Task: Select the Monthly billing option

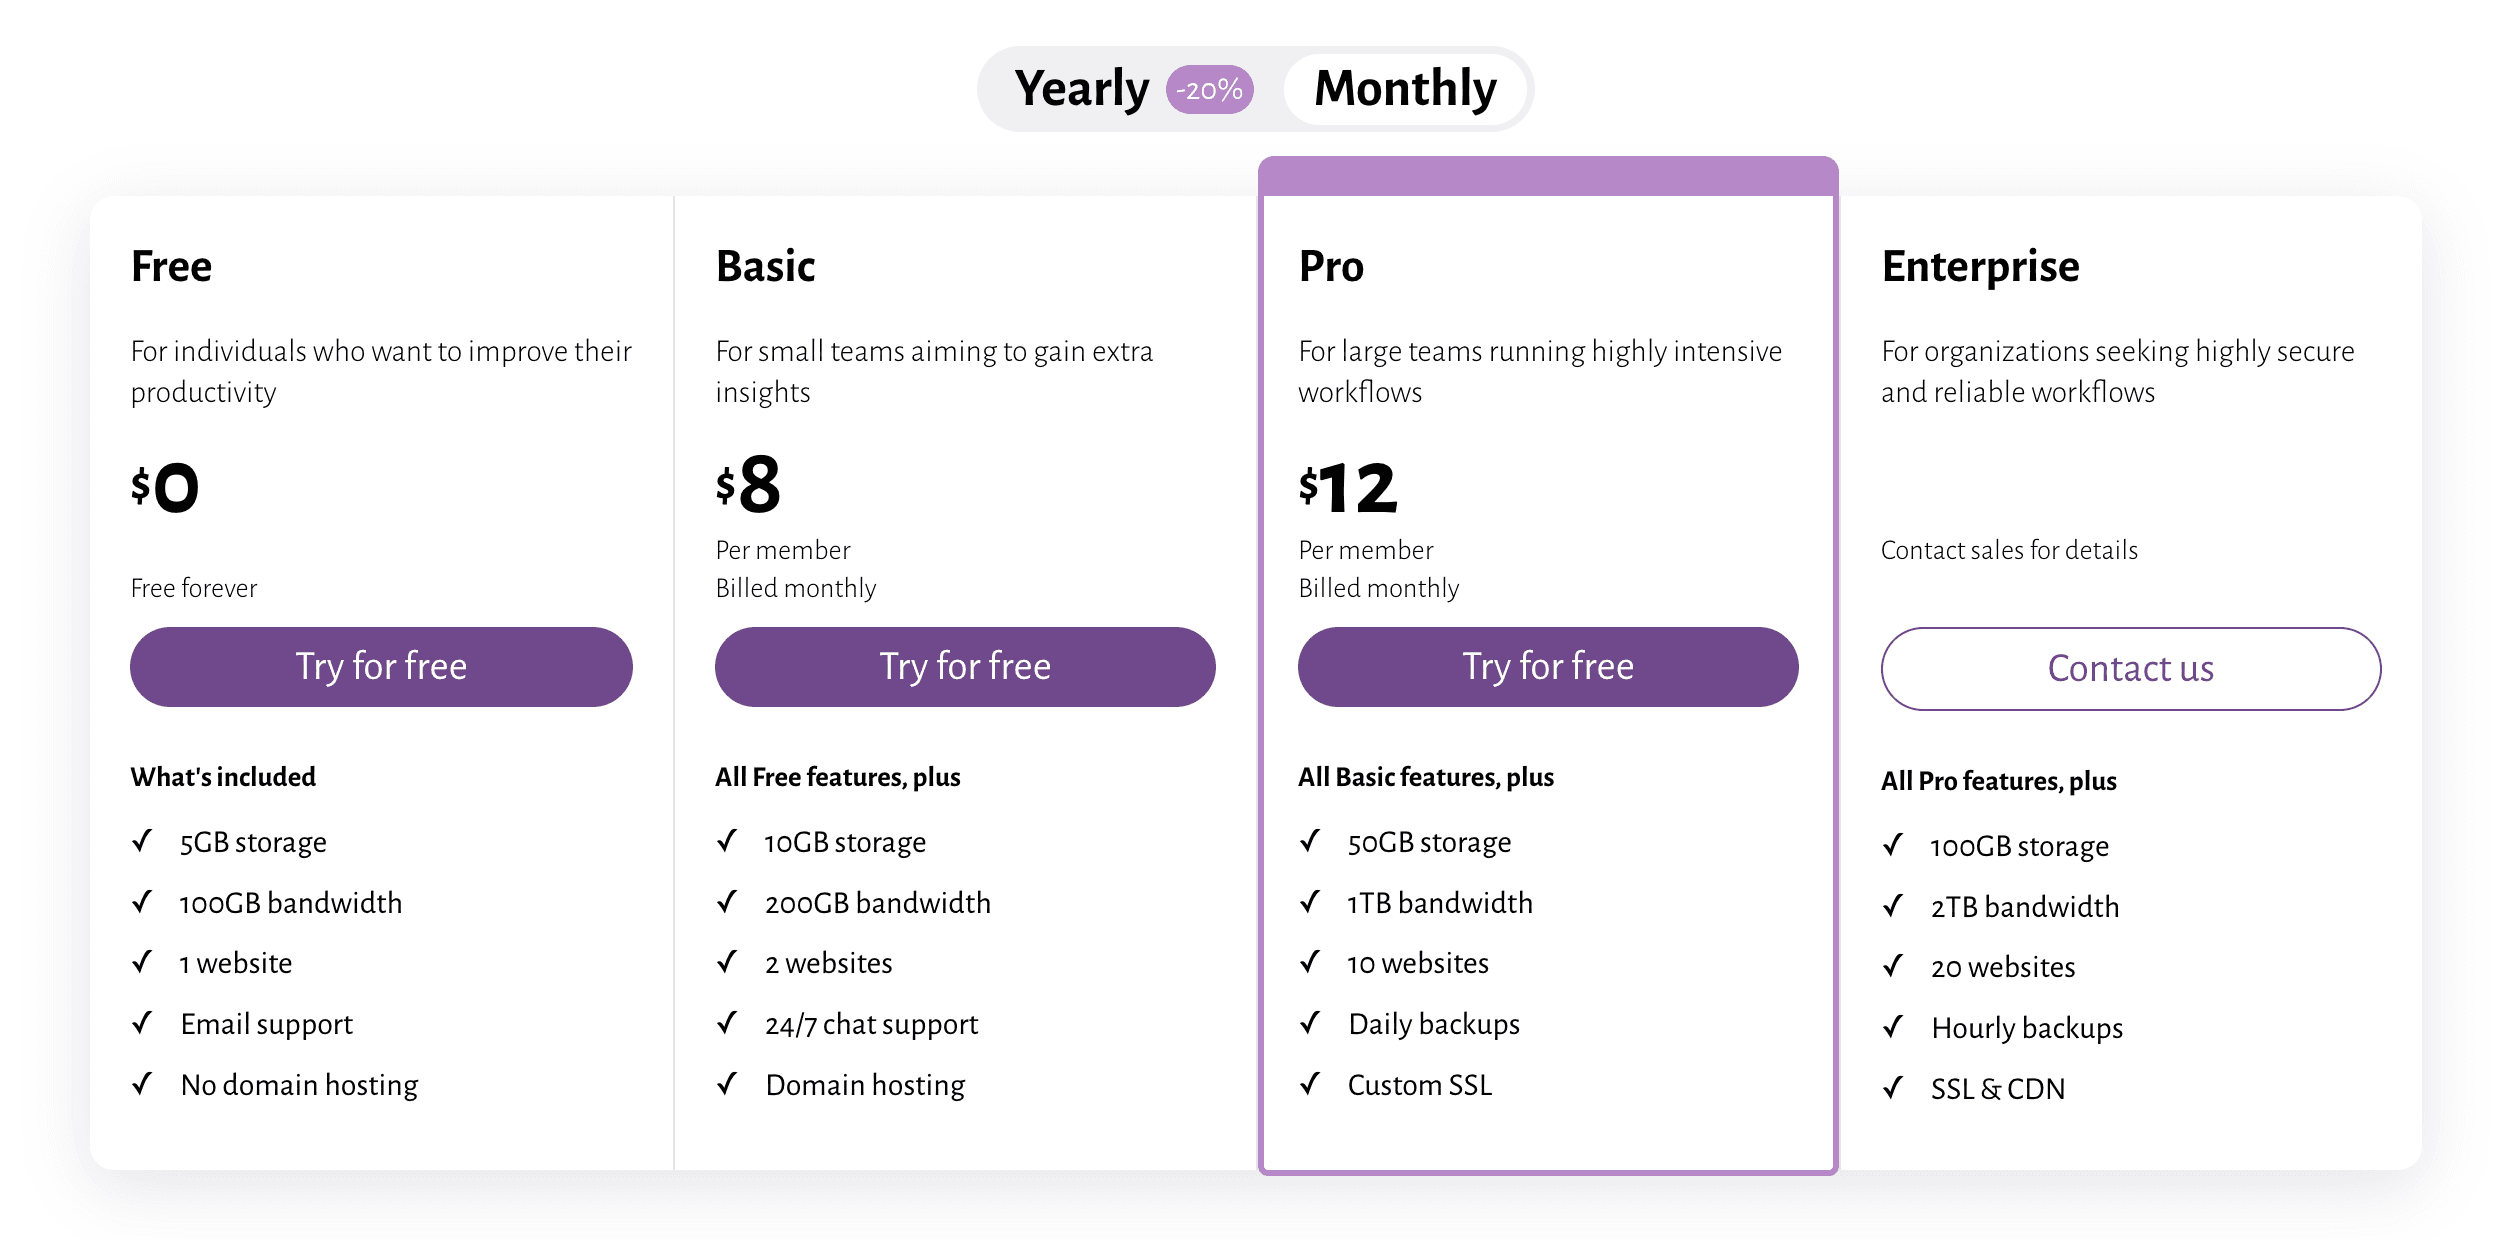Action: 1405,89
